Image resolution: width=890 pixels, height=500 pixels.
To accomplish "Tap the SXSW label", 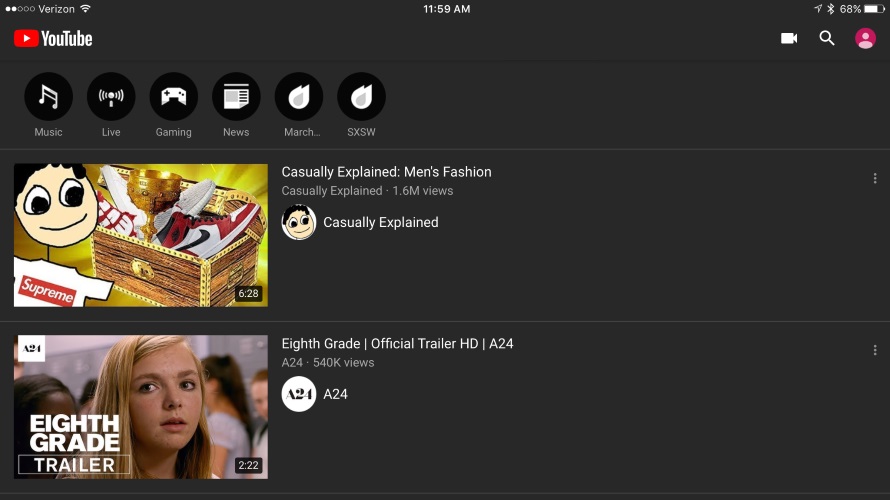I will coord(362,132).
